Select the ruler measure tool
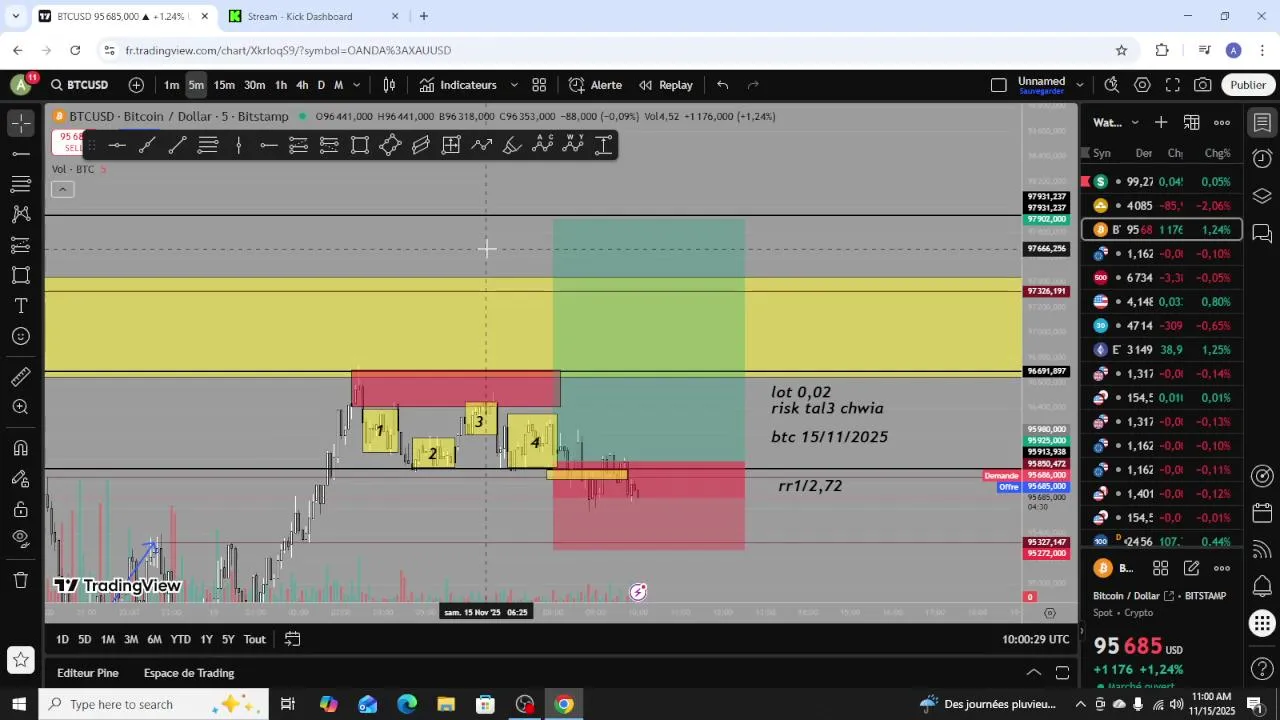The height and width of the screenshot is (720, 1280). click(21, 377)
